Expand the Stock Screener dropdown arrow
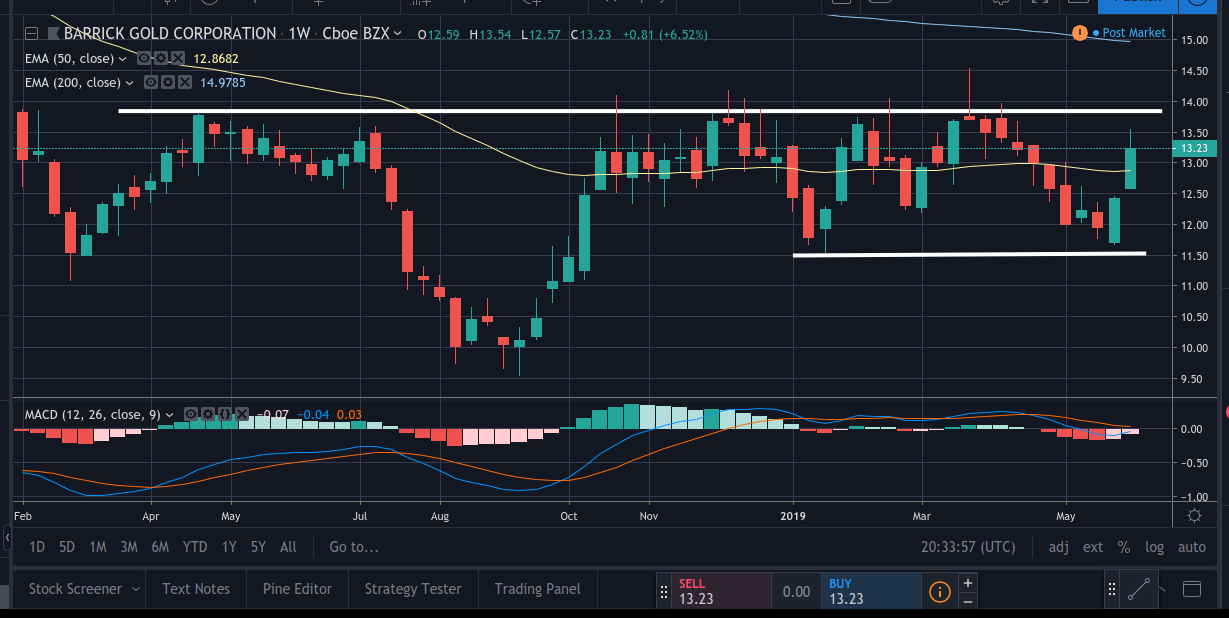 point(135,589)
